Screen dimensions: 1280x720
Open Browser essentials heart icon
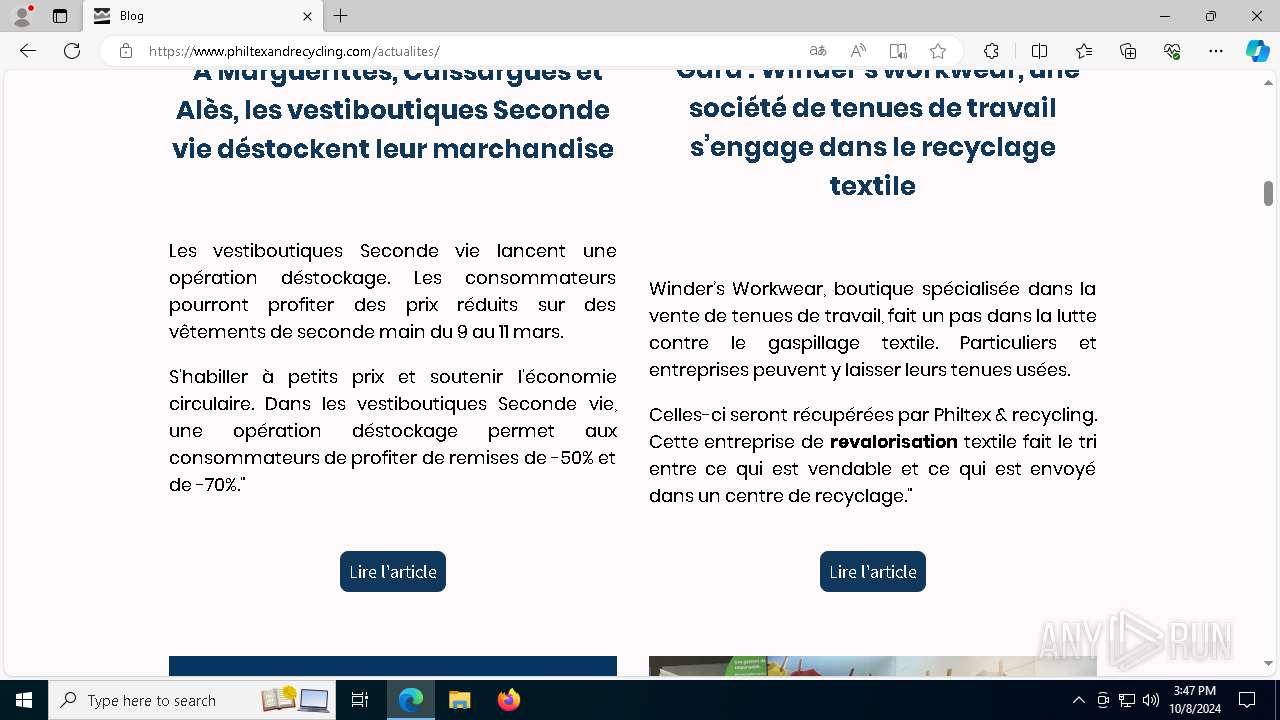[1172, 51]
